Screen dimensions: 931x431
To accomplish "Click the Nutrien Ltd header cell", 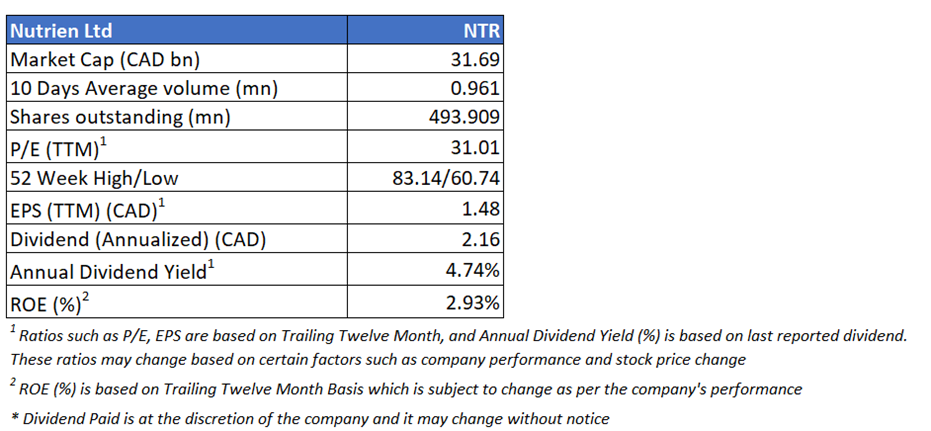I will (x=61, y=31).
